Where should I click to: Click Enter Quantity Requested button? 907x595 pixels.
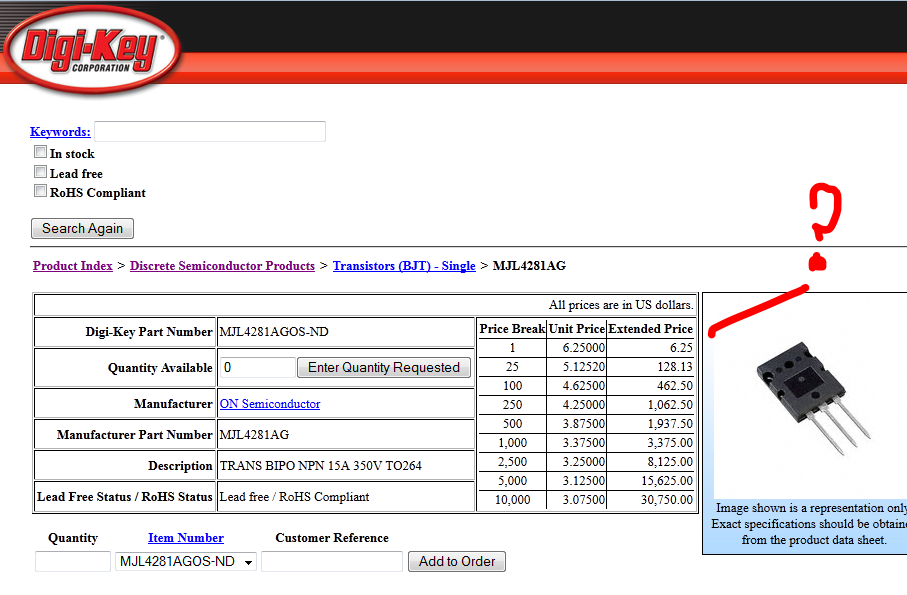click(x=384, y=368)
